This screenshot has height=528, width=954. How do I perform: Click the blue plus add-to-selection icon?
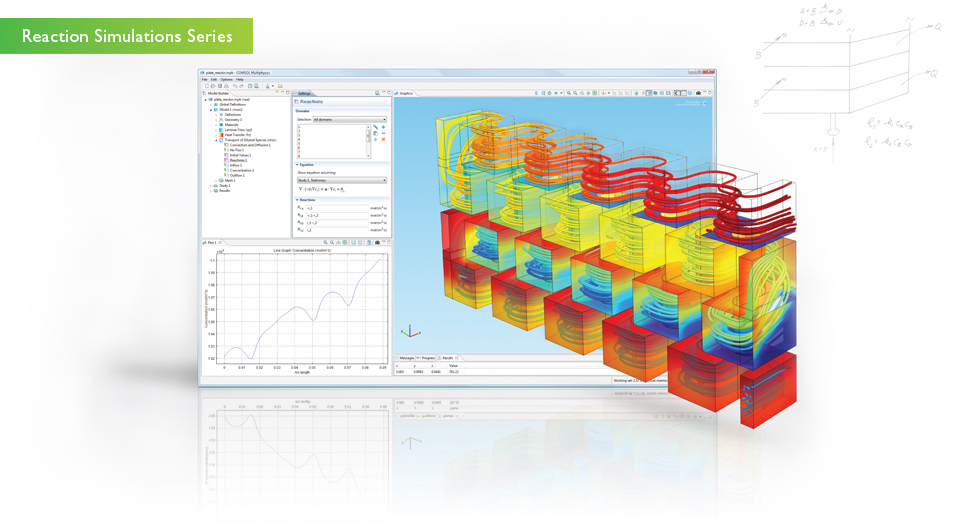pos(383,127)
